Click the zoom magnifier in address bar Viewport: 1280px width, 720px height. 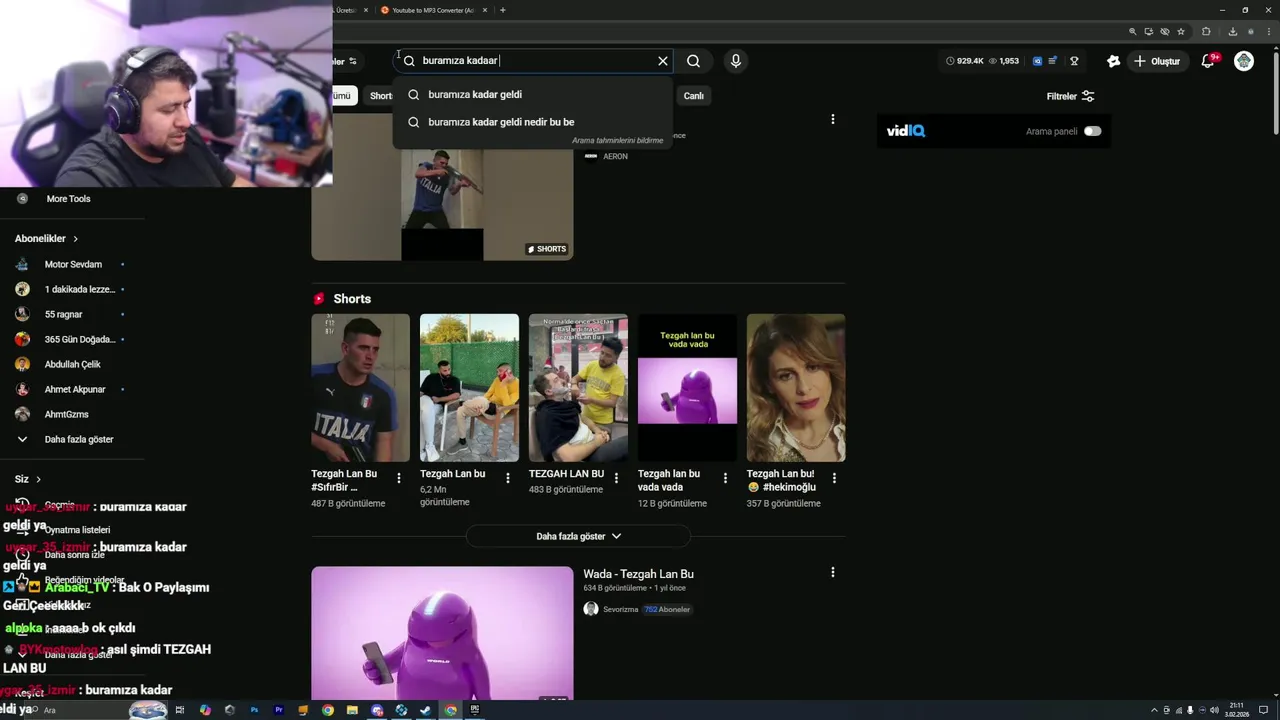(1132, 32)
